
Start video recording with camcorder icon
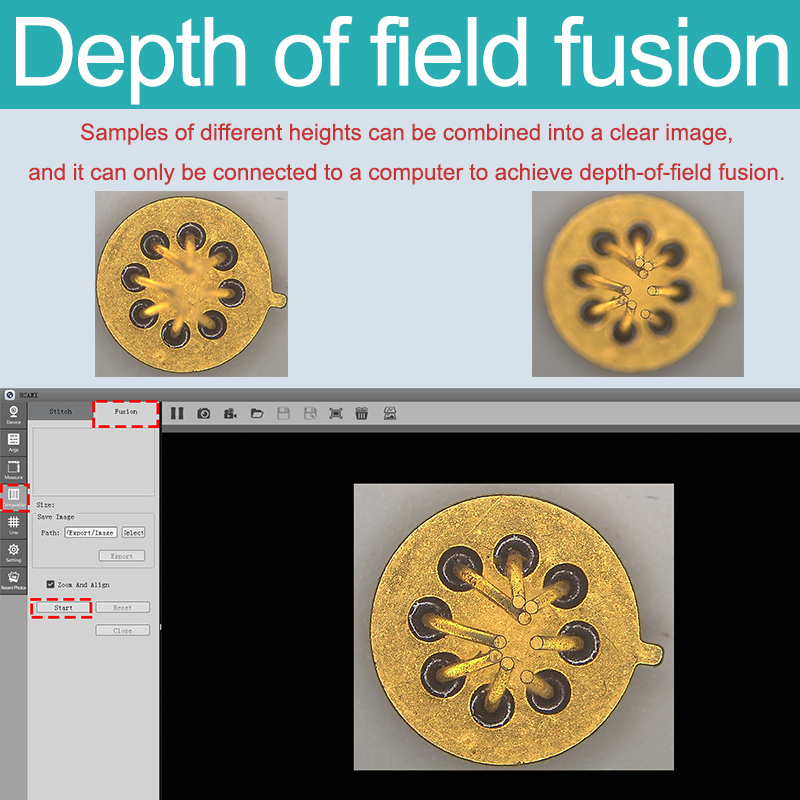click(230, 413)
